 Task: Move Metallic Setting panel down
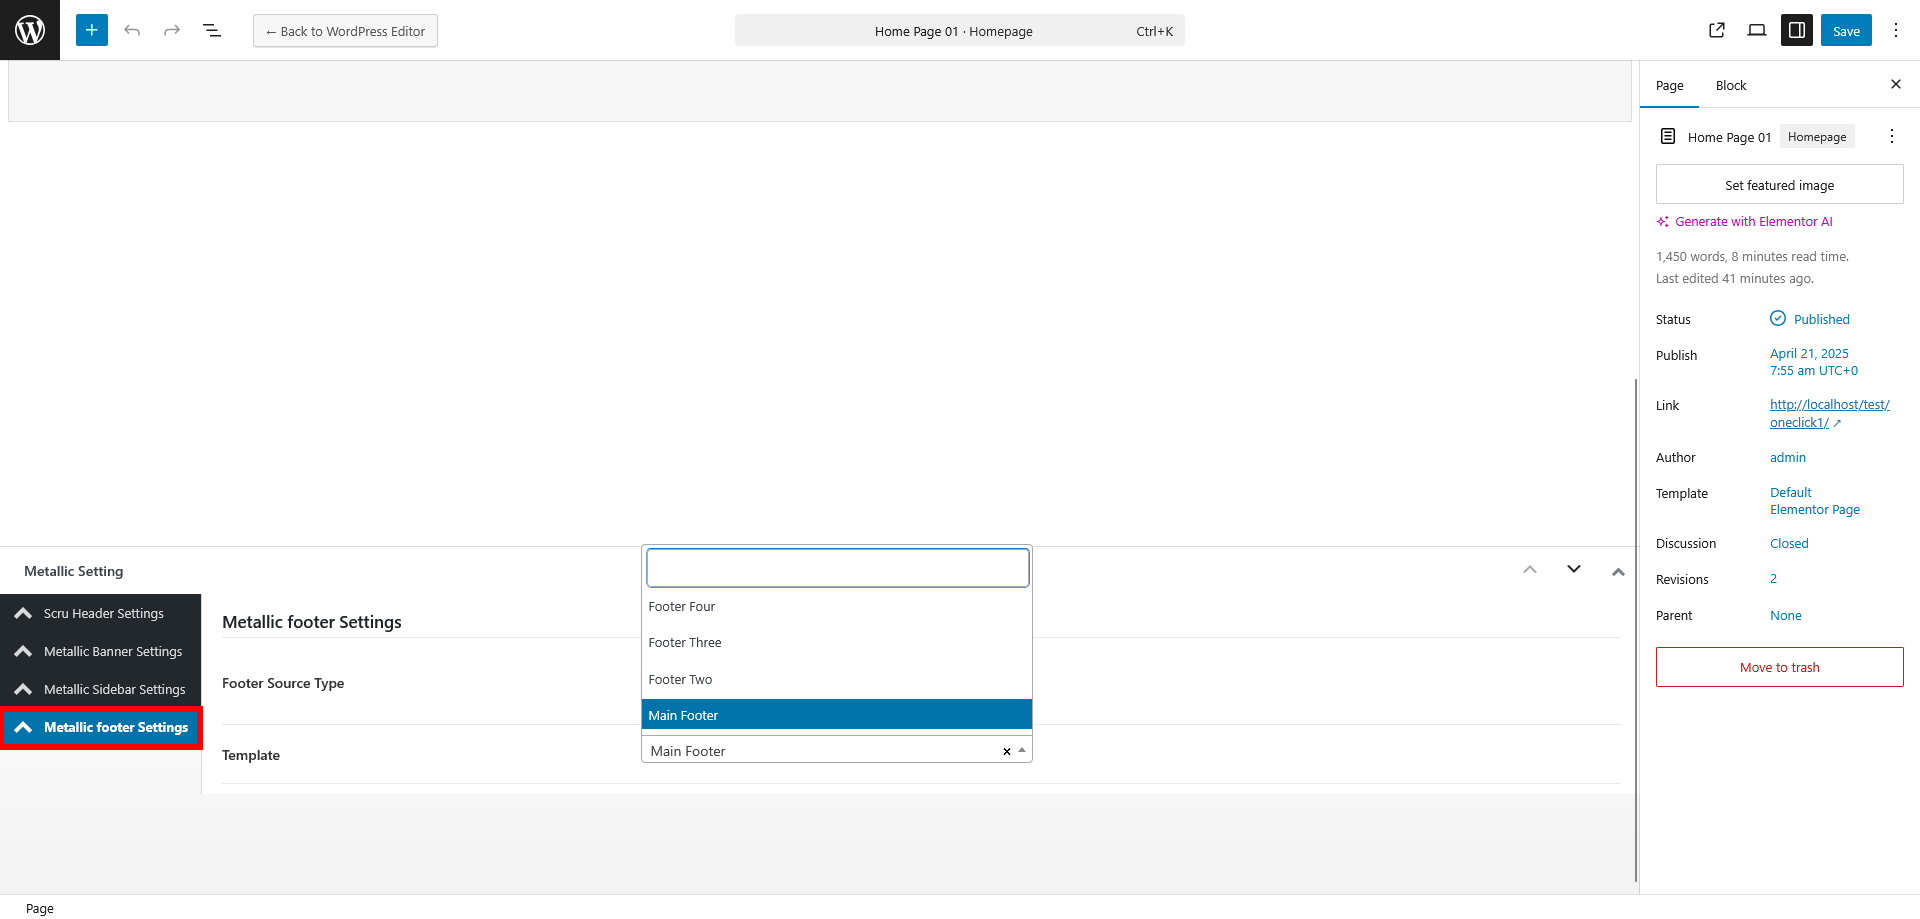click(1573, 570)
